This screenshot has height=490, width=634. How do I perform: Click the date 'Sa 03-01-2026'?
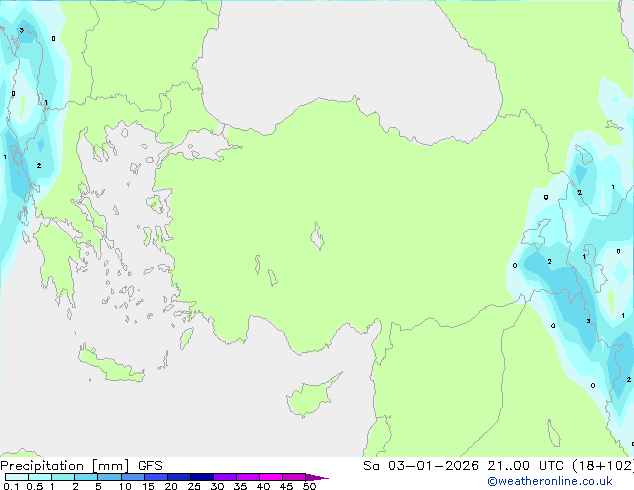click(421, 466)
